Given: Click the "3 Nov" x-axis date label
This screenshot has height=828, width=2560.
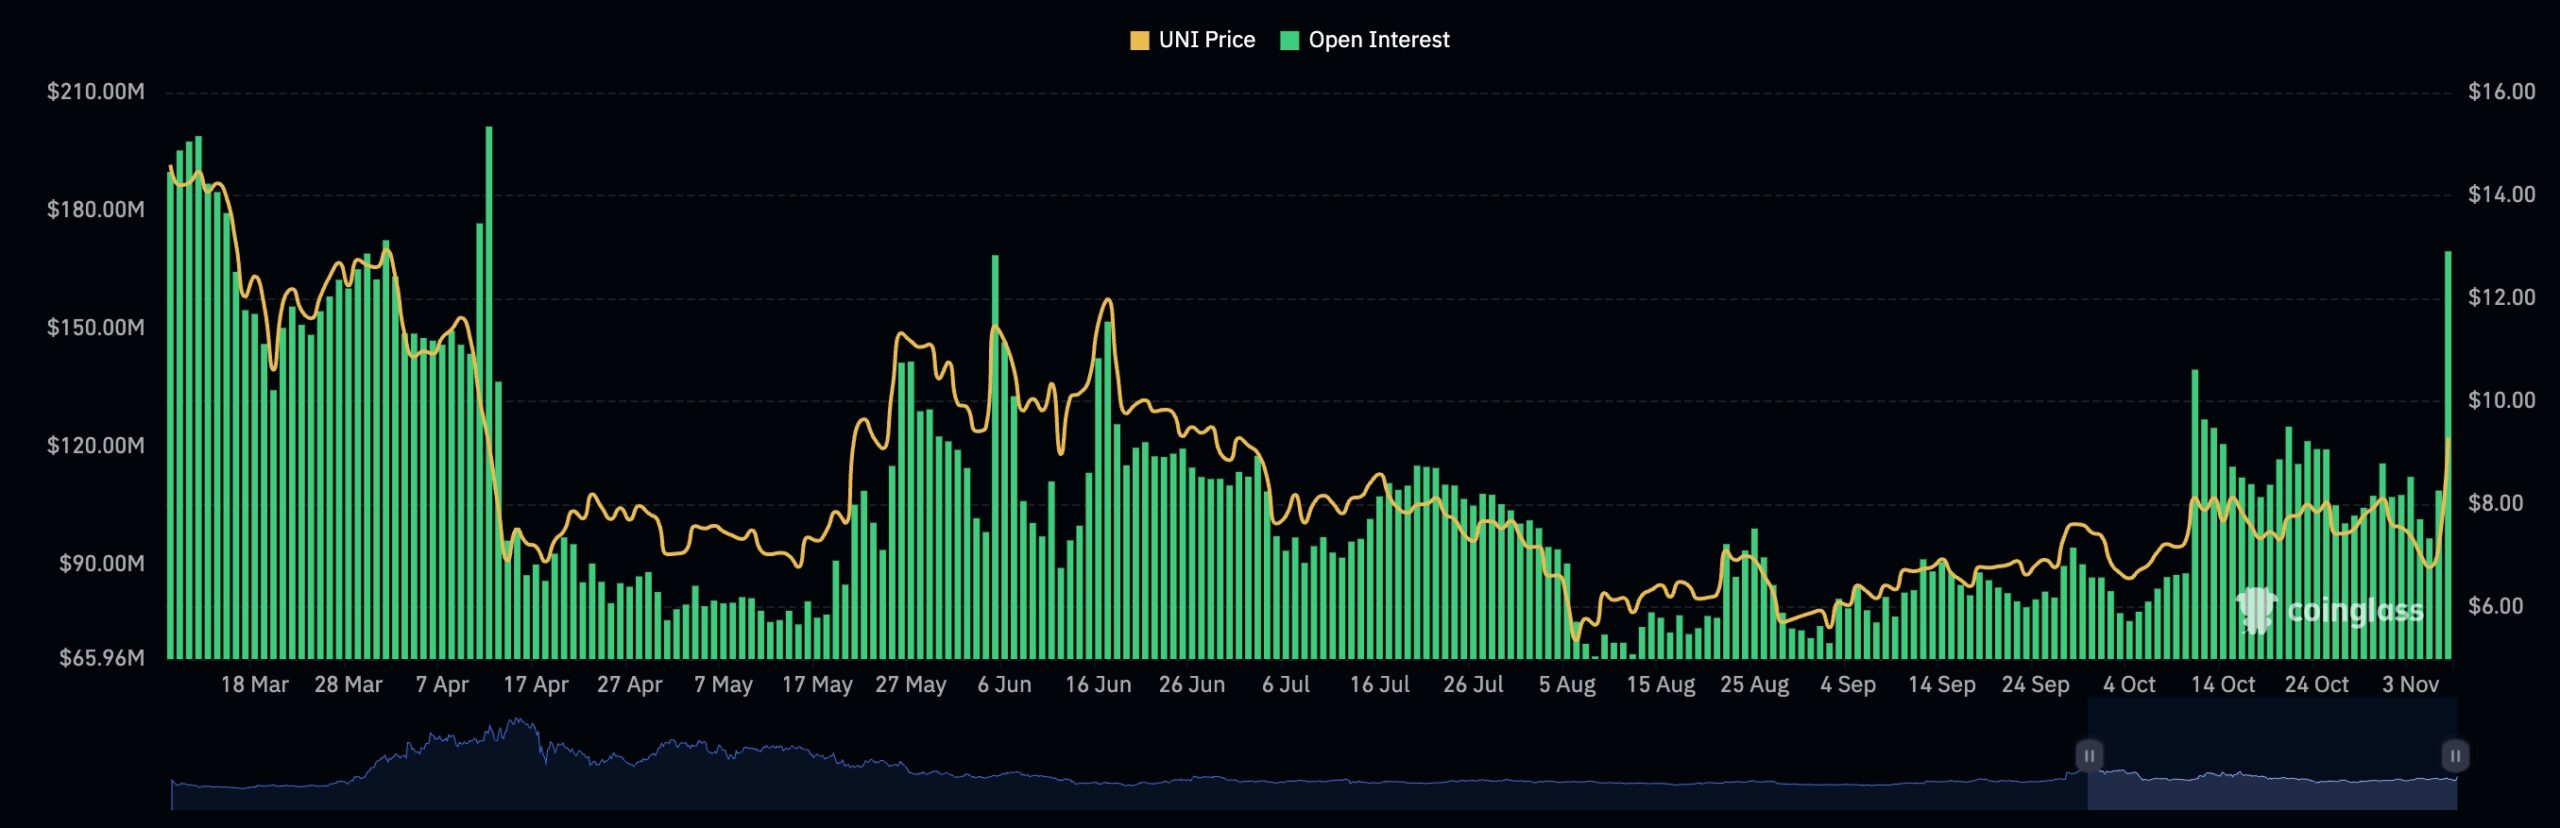Looking at the screenshot, I should tap(2410, 685).
